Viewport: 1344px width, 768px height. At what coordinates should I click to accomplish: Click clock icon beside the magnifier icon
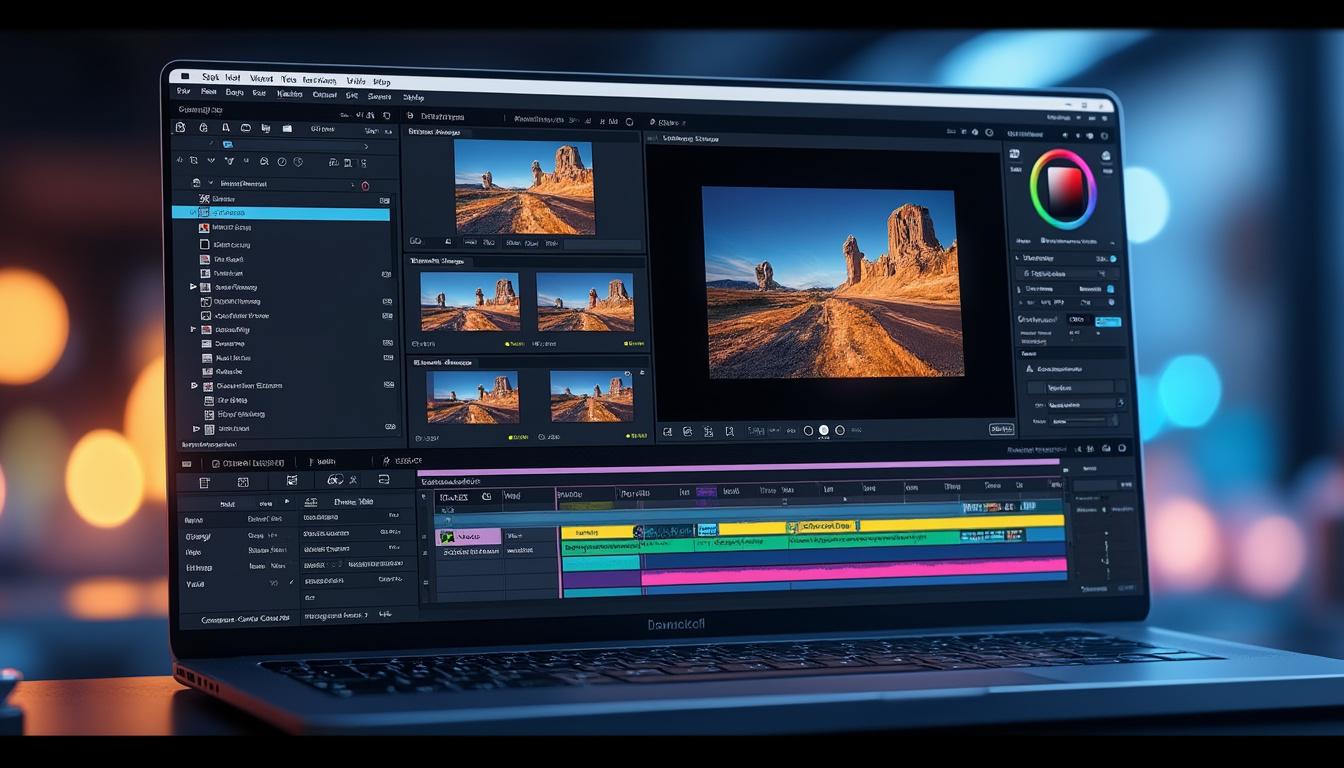[282, 162]
